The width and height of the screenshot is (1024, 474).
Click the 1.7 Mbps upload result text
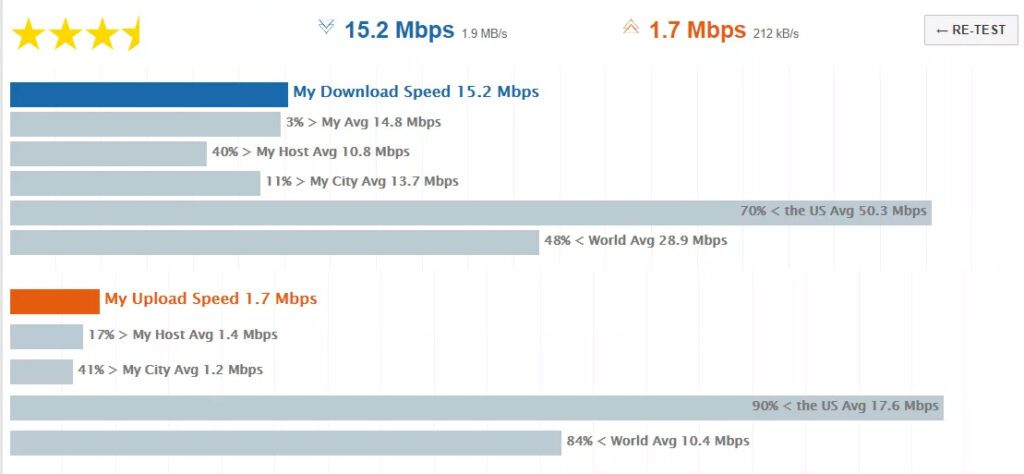pyautogui.click(x=697, y=30)
